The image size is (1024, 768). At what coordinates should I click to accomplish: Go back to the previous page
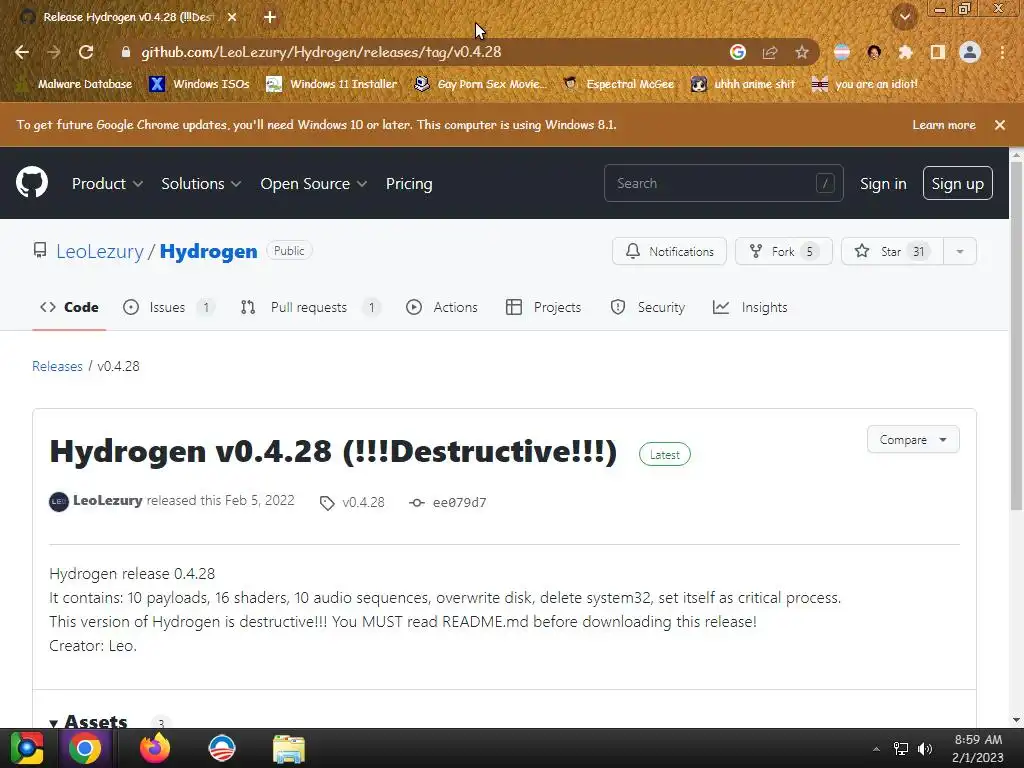(22, 52)
